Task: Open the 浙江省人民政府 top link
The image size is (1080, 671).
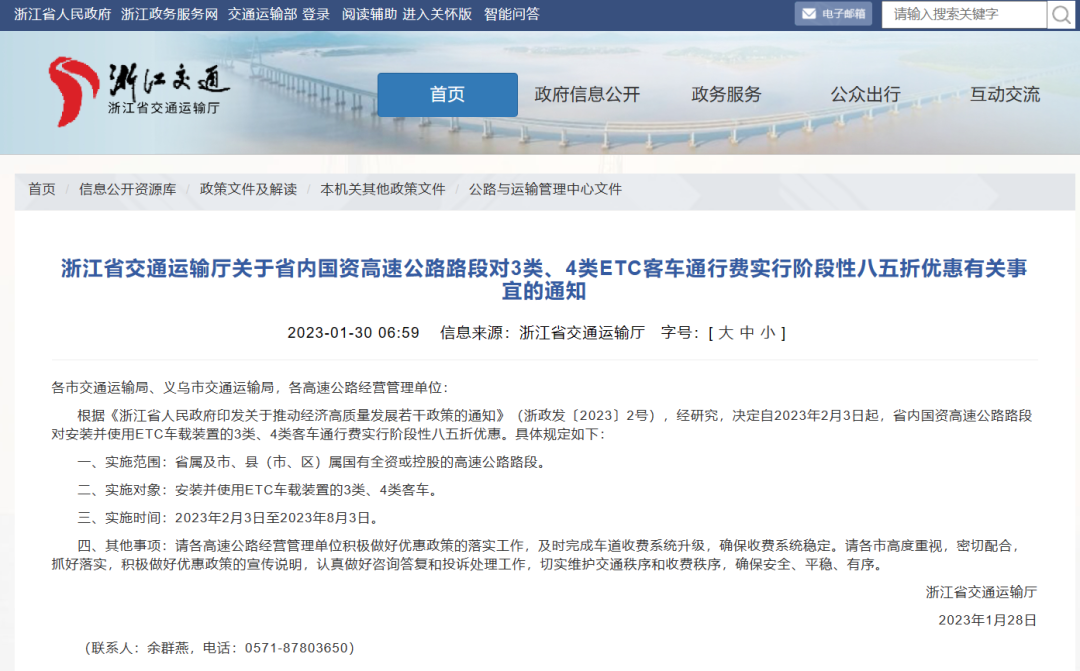Action: pos(63,14)
